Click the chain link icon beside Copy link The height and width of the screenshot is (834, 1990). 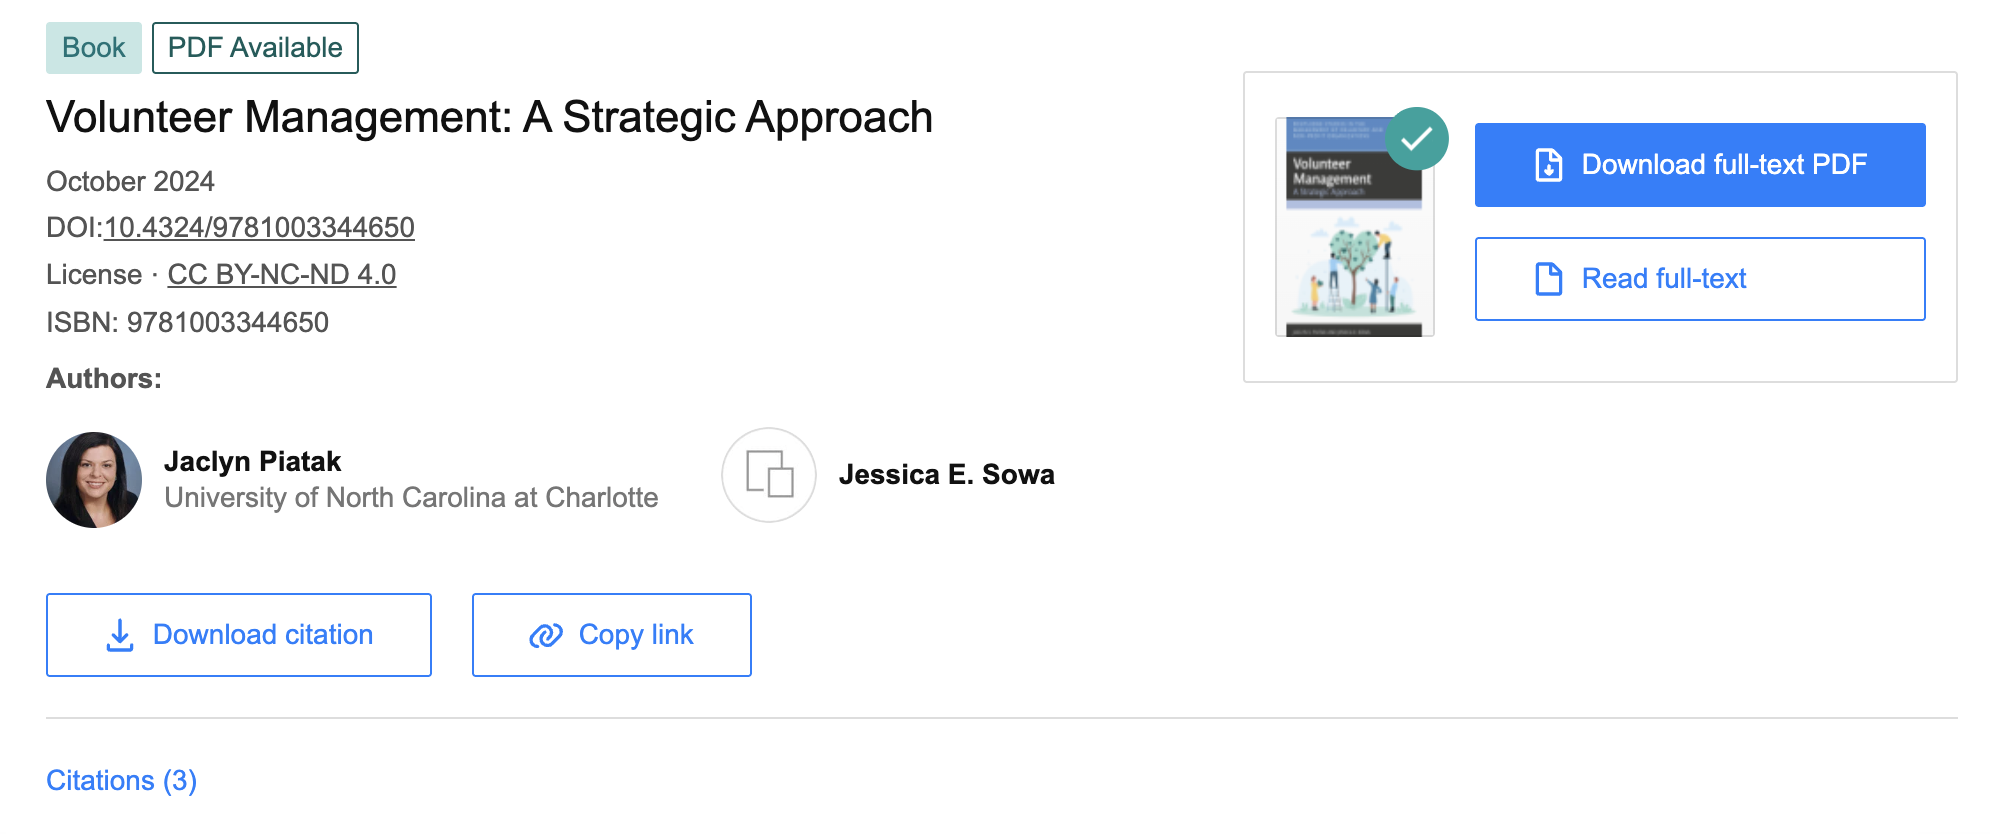tap(546, 635)
